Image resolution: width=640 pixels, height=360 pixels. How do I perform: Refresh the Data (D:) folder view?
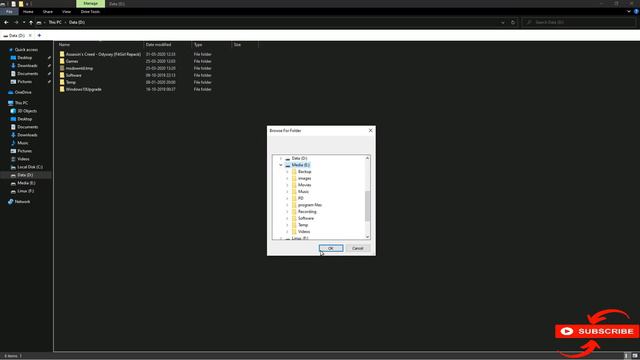(x=513, y=22)
